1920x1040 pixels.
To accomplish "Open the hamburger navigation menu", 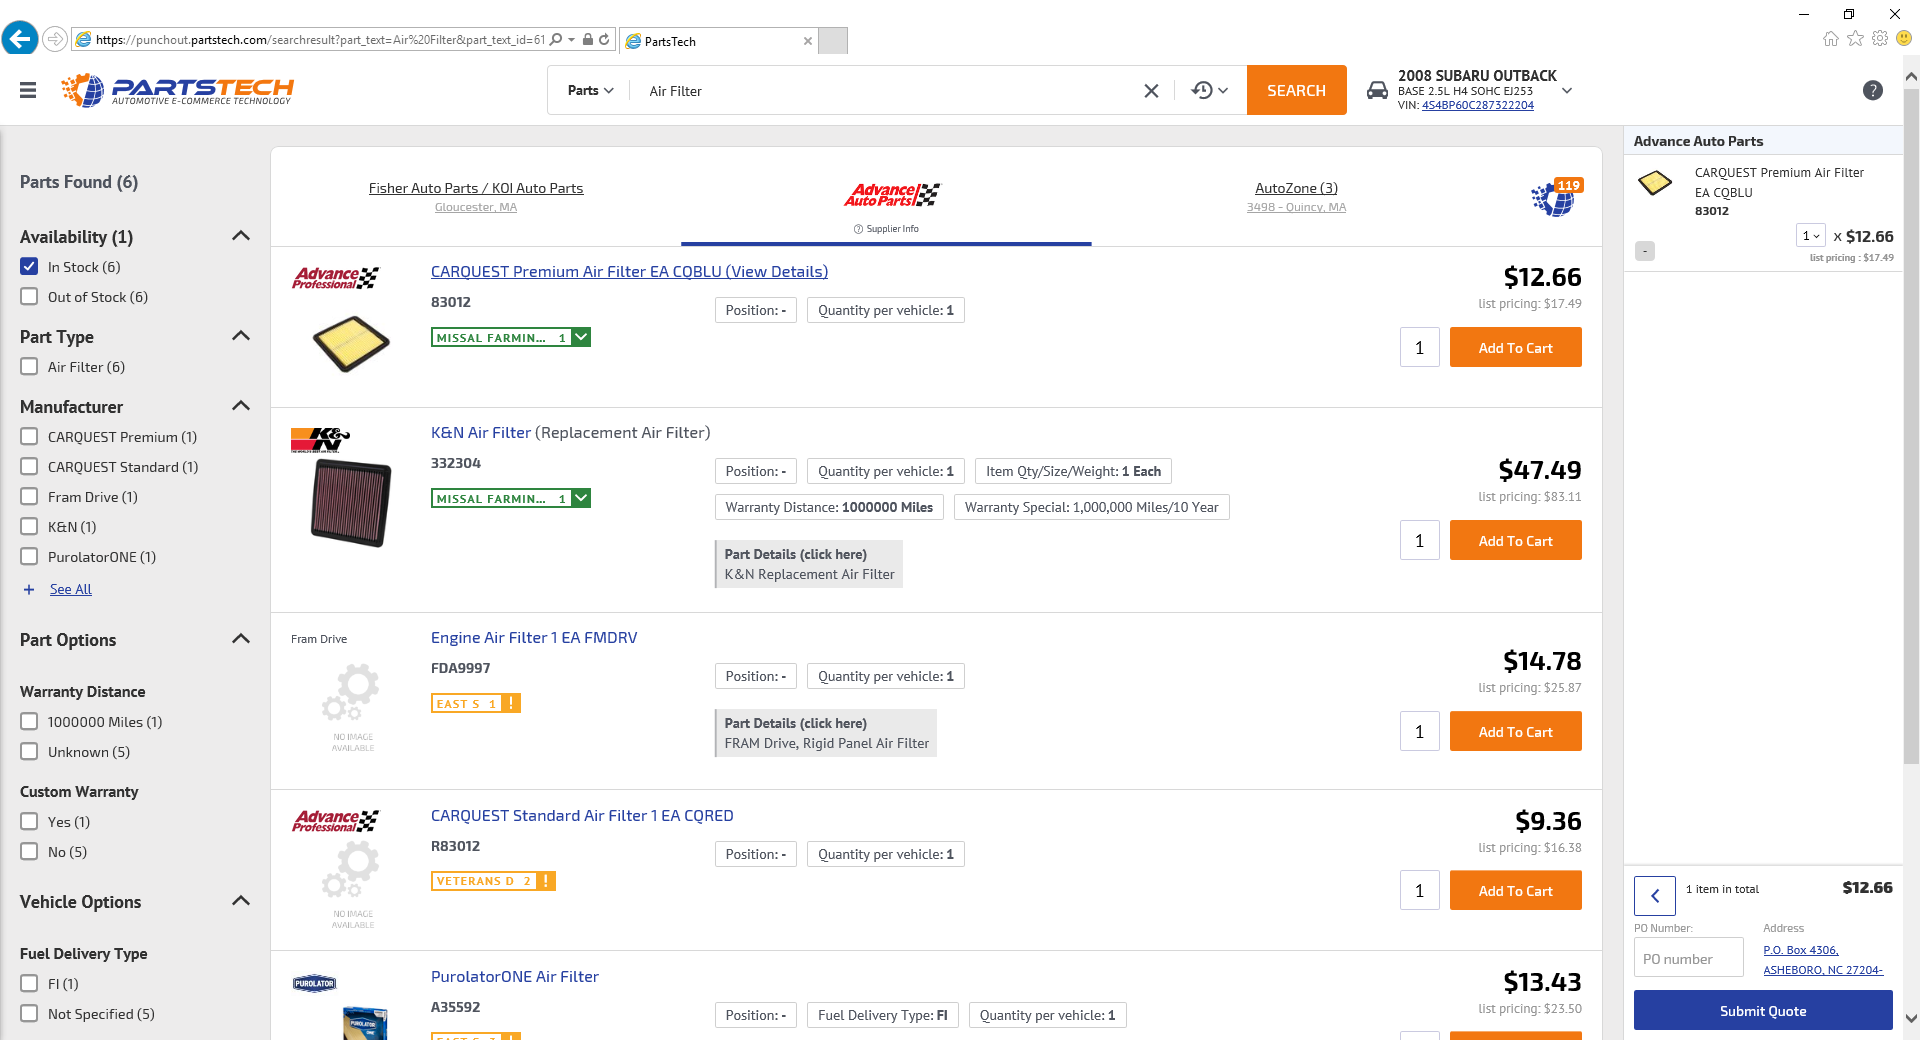I will (27, 90).
